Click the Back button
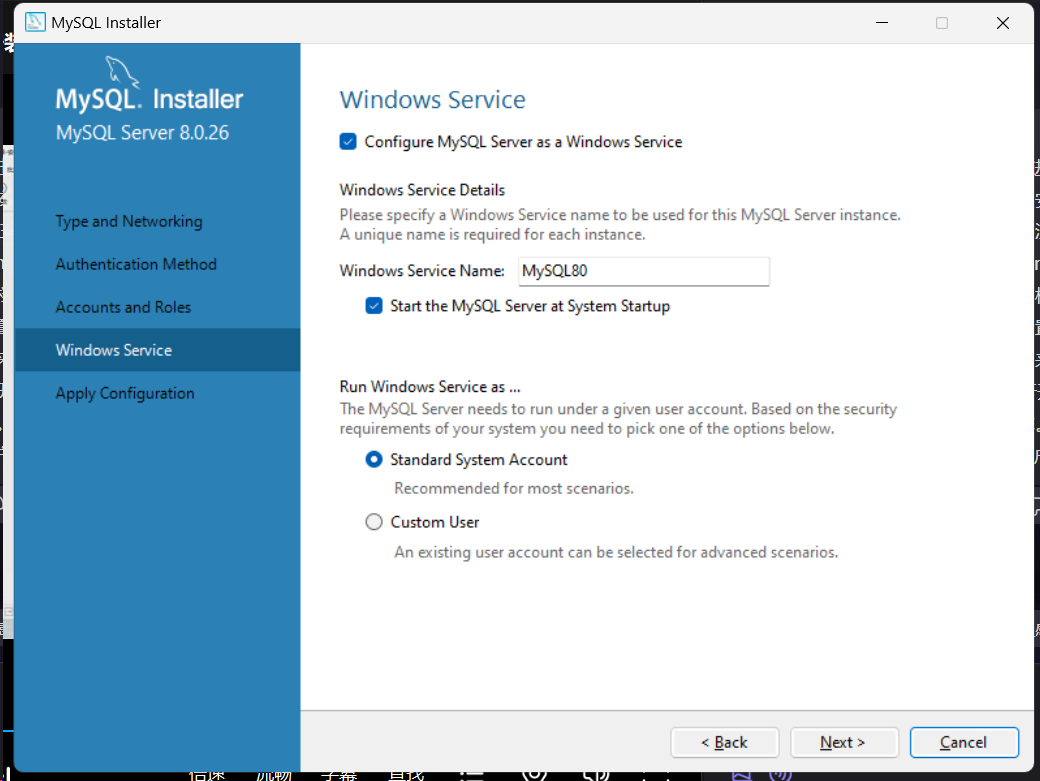 tap(724, 743)
